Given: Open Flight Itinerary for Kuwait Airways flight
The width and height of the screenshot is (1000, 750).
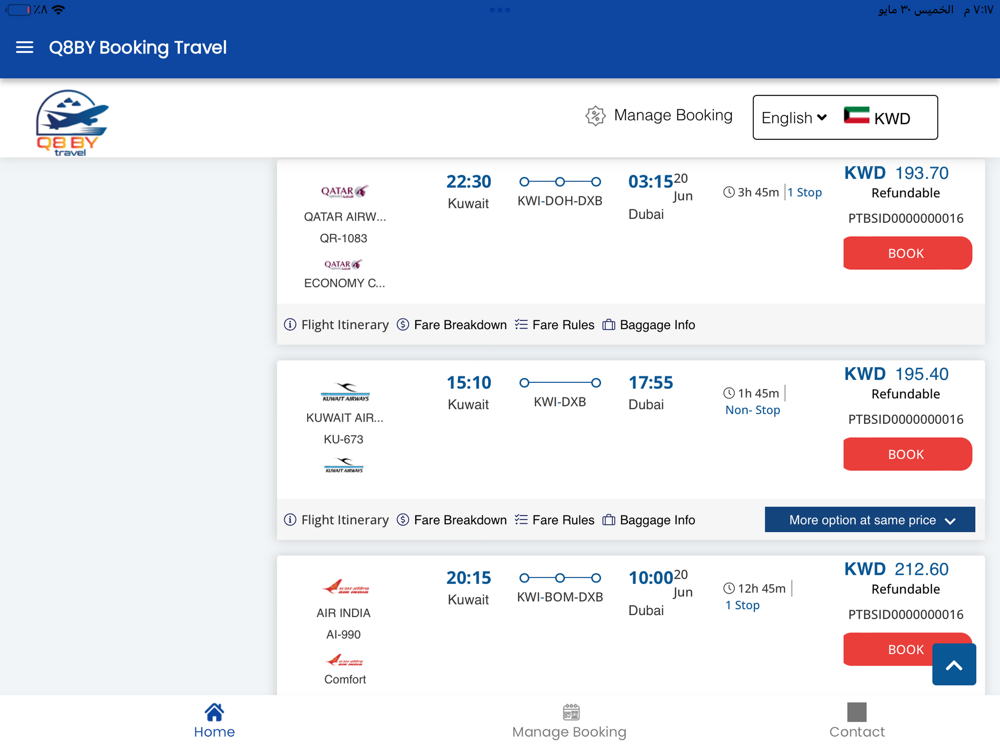Looking at the screenshot, I should [336, 520].
